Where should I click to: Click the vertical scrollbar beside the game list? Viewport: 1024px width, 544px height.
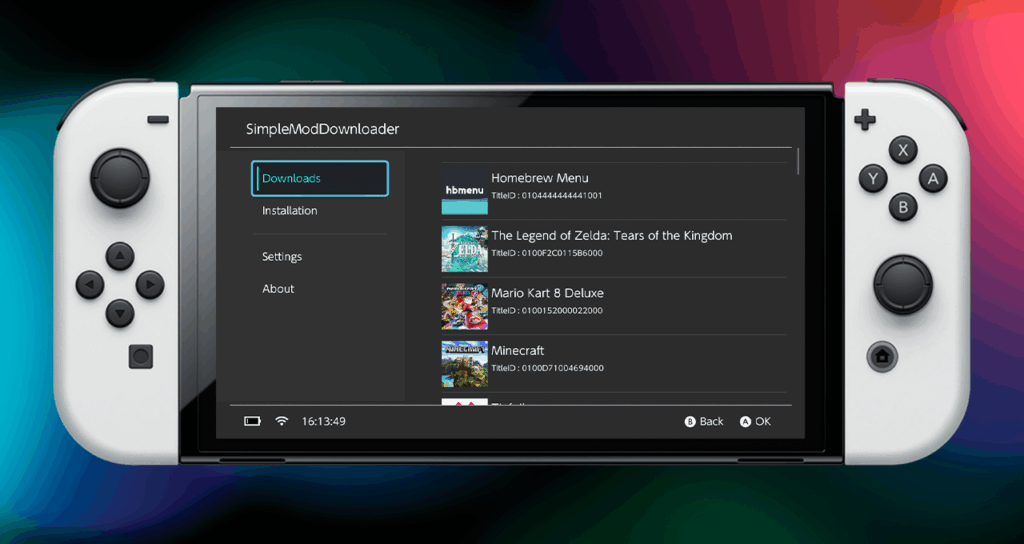(798, 162)
